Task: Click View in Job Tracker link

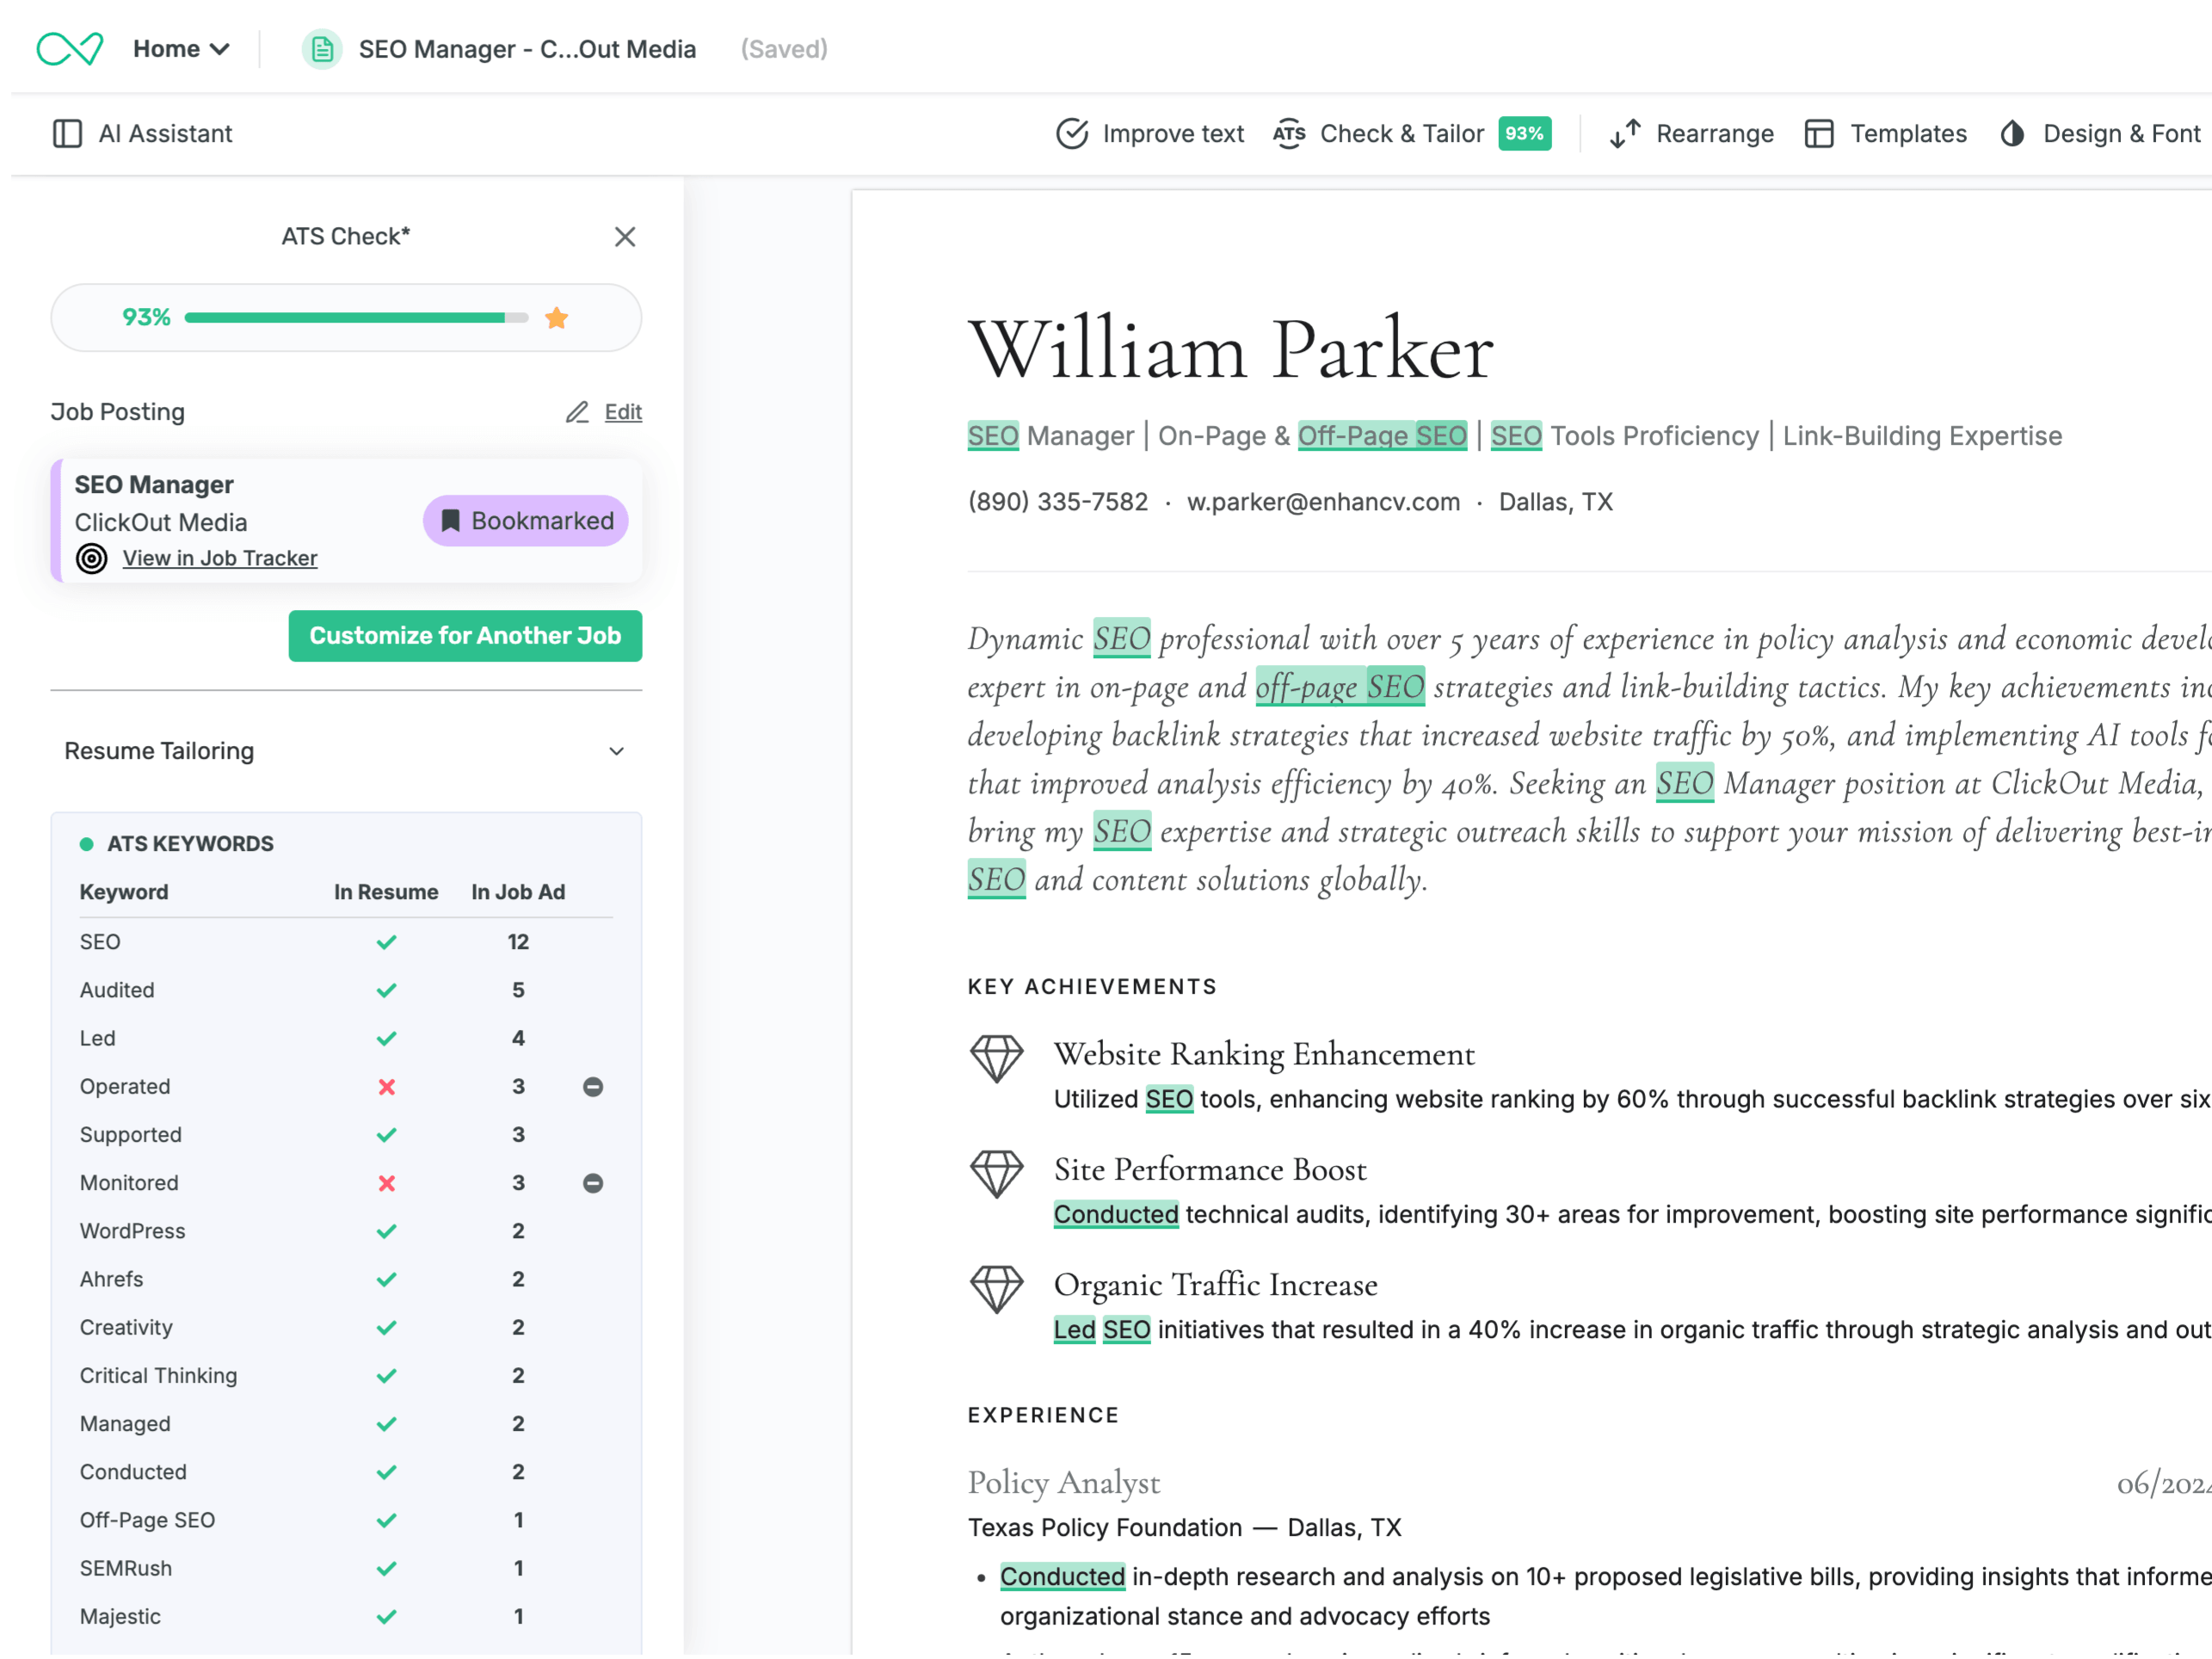Action: coord(220,559)
